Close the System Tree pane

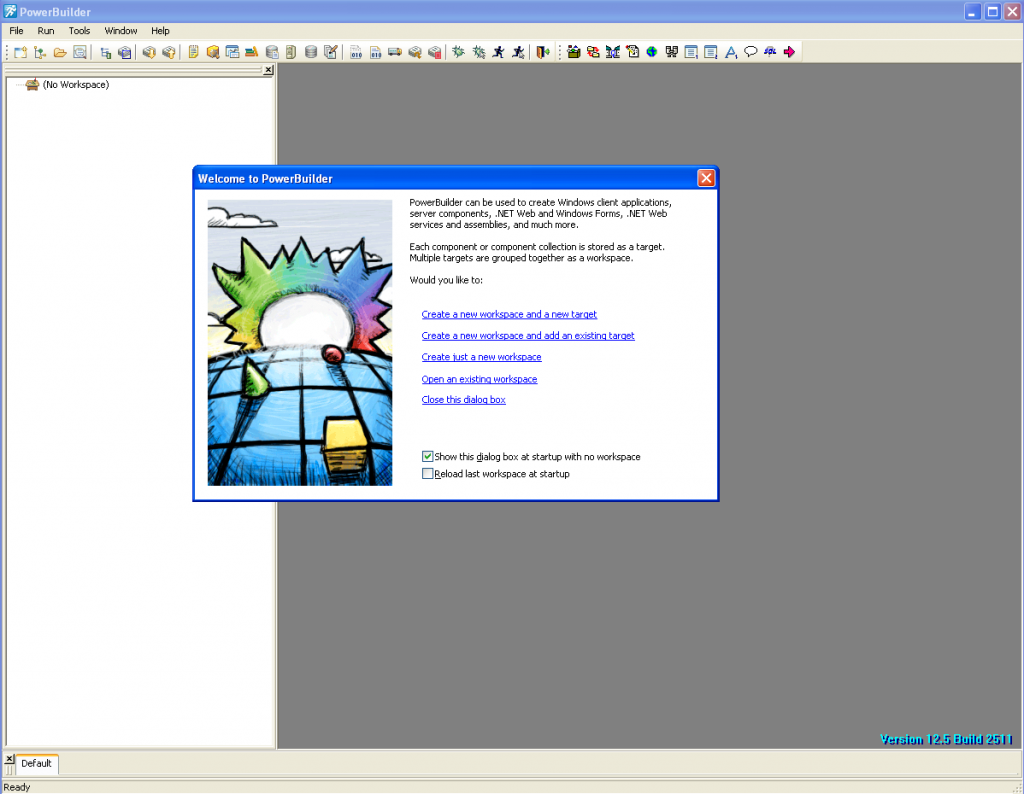(268, 70)
